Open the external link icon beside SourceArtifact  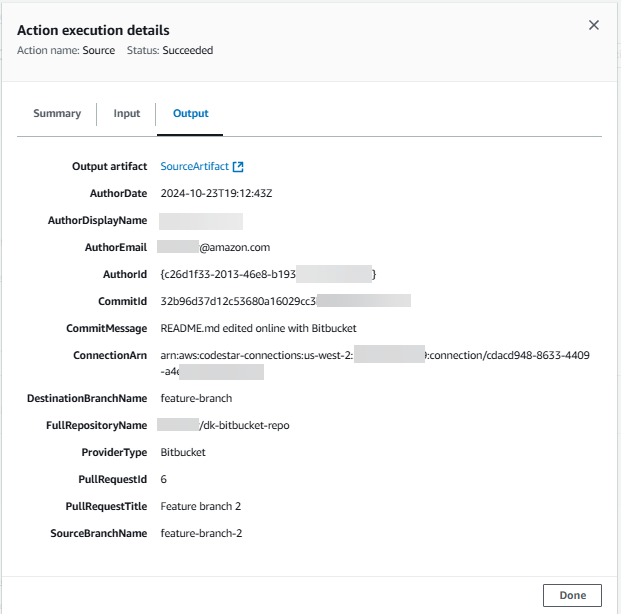coord(238,167)
